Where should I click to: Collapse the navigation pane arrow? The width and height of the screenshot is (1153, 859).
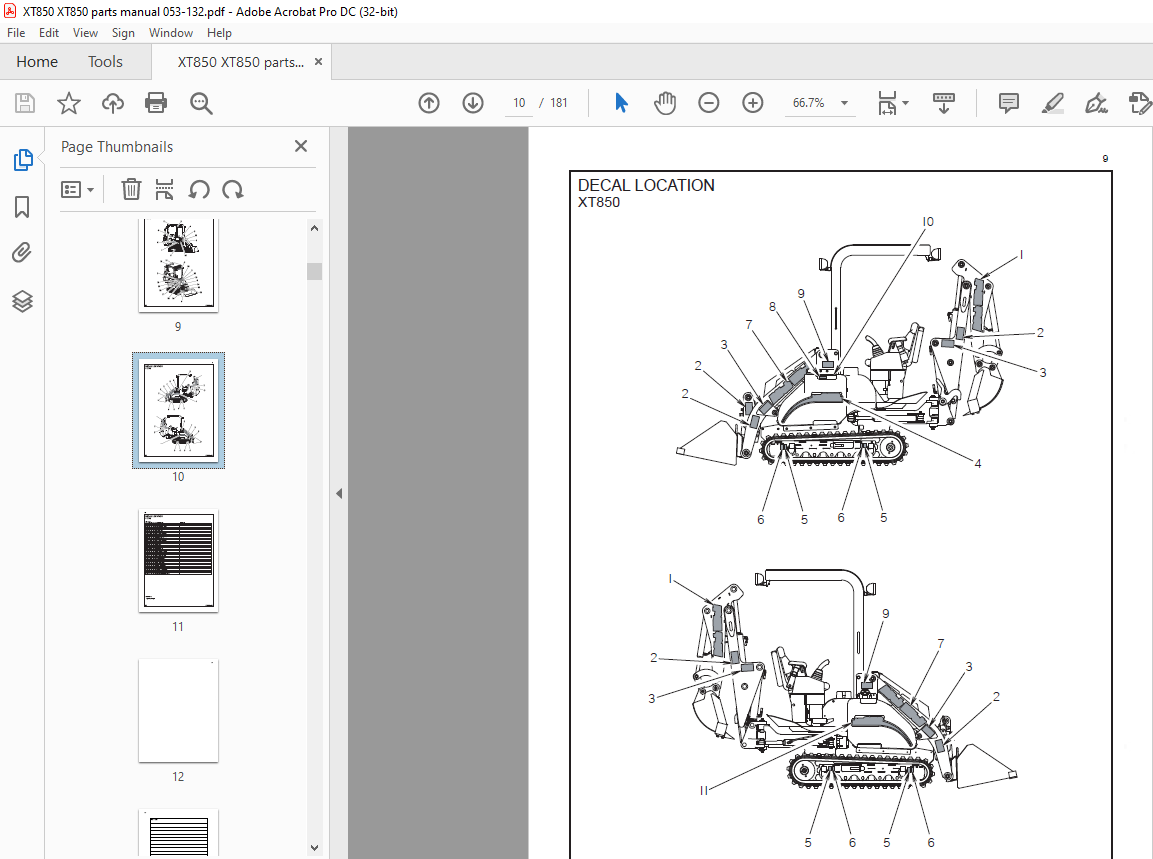[x=339, y=493]
